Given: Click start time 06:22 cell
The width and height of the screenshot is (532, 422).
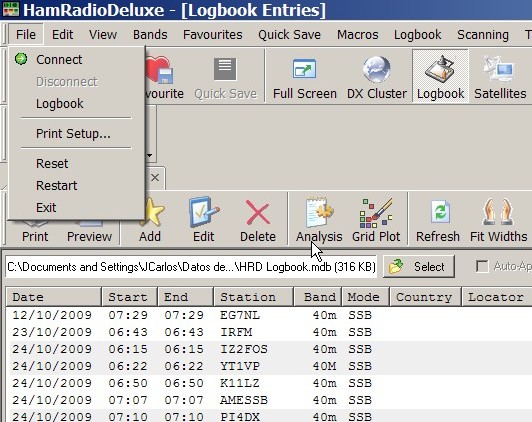Looking at the screenshot, I should click(128, 366).
